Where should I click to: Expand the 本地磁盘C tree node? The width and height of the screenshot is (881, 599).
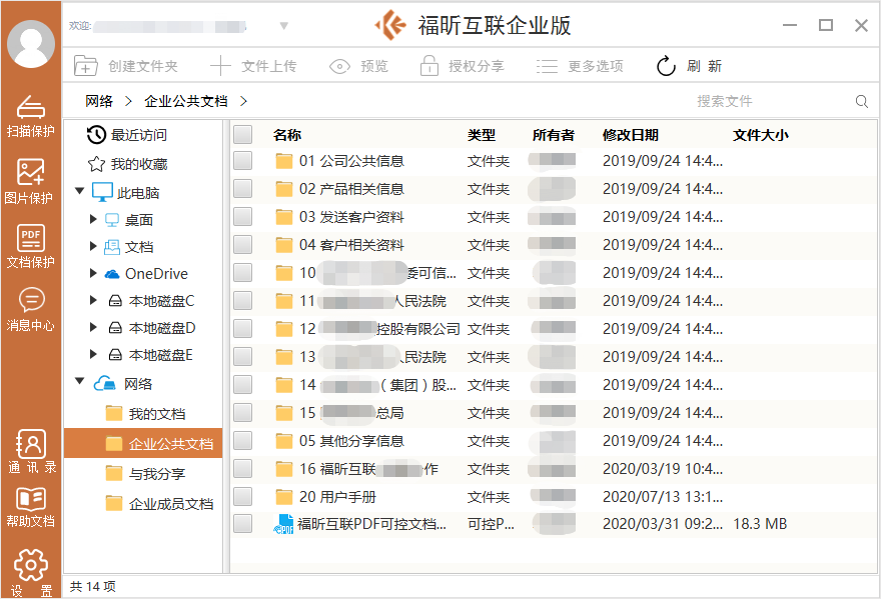[x=93, y=300]
